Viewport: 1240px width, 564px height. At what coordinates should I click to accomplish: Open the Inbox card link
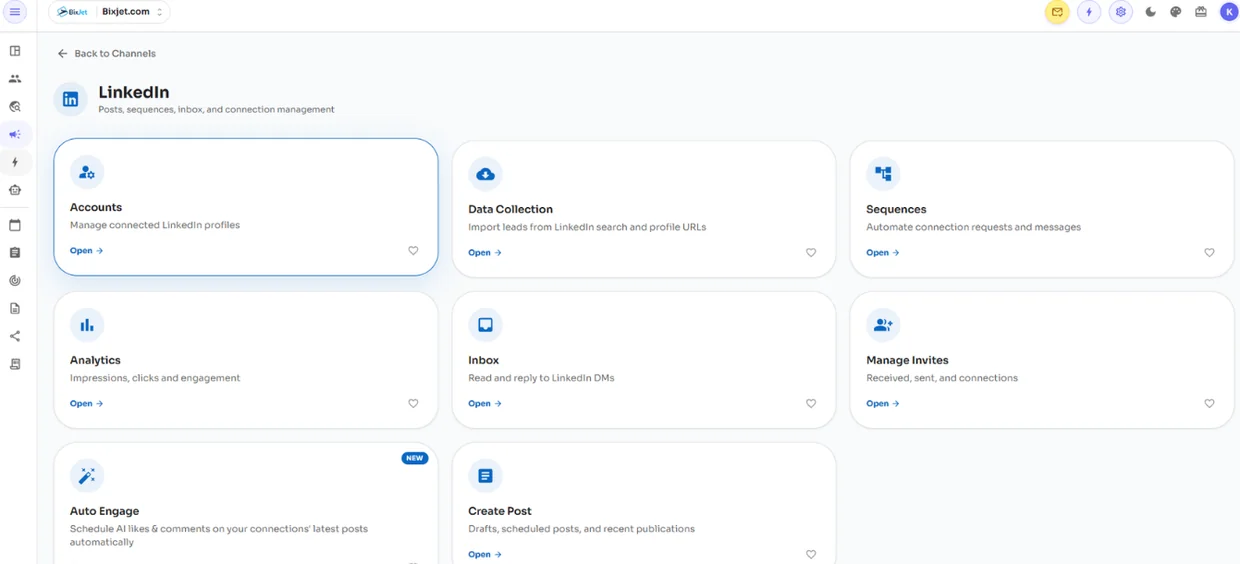pos(485,404)
